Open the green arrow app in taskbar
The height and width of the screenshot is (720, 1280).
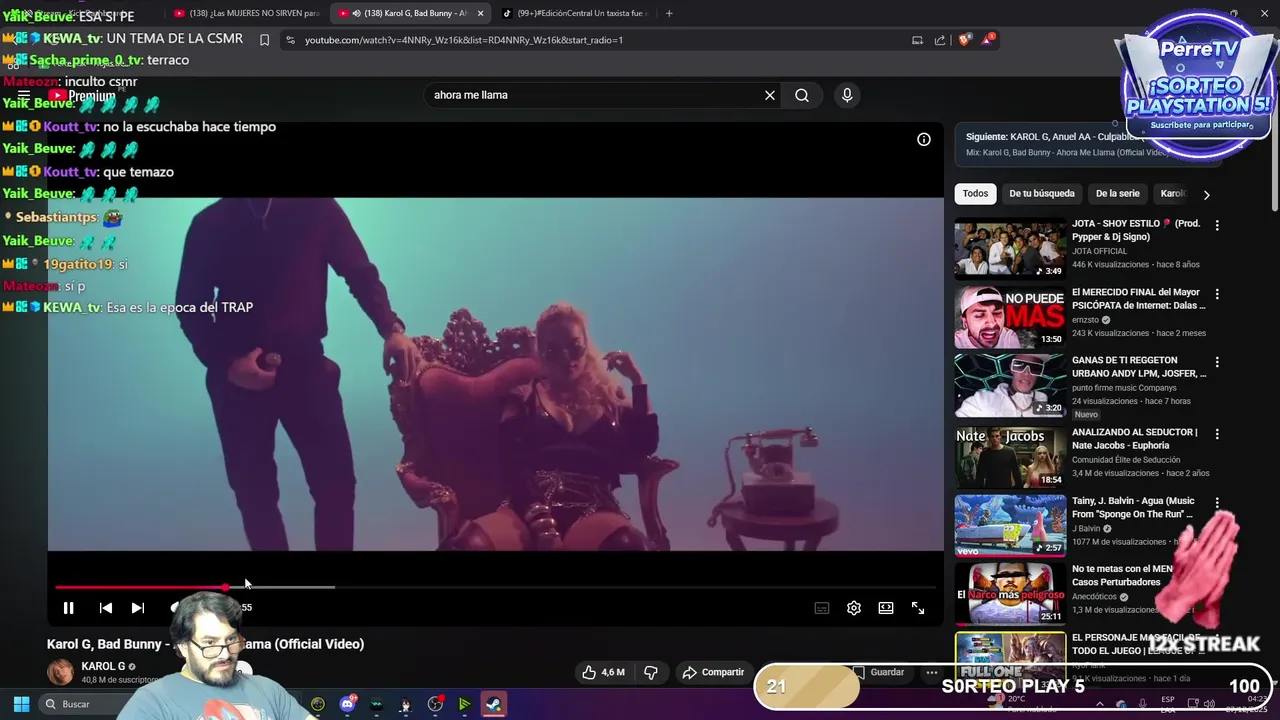point(464,704)
